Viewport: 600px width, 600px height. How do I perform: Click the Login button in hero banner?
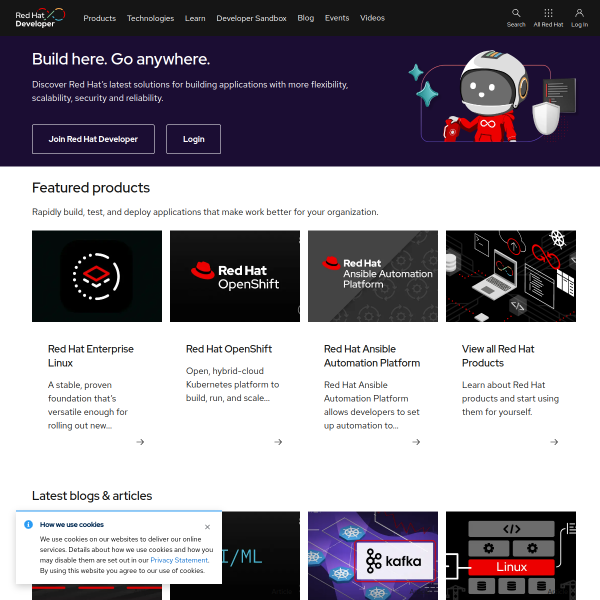click(x=194, y=139)
